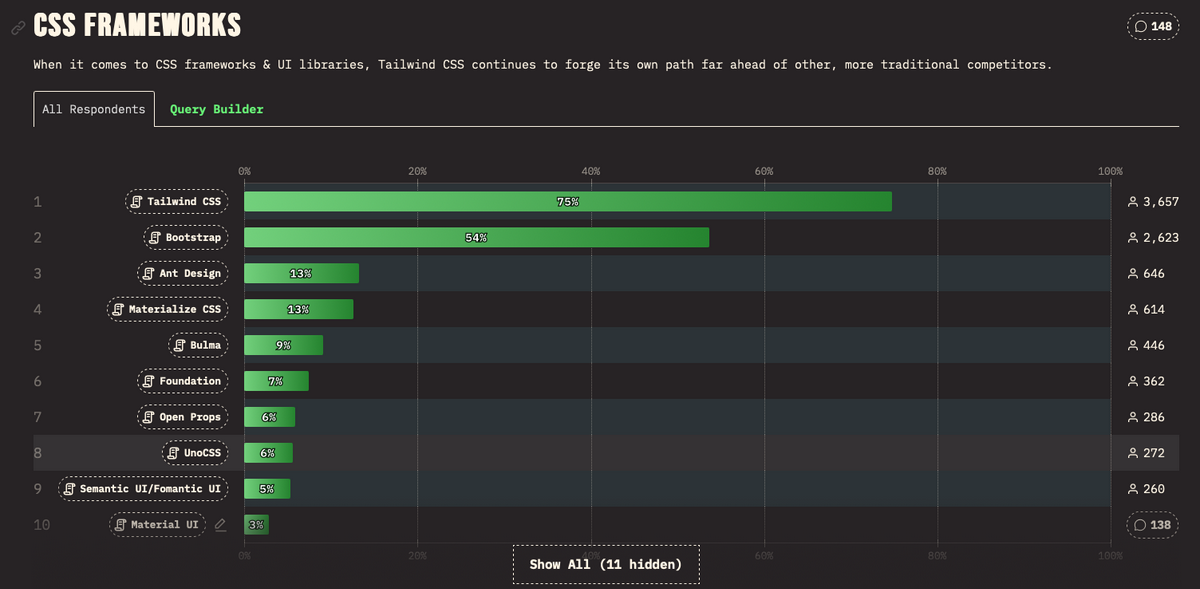Click the Foundation 7% bar
The width and height of the screenshot is (1200, 589).
277,381
